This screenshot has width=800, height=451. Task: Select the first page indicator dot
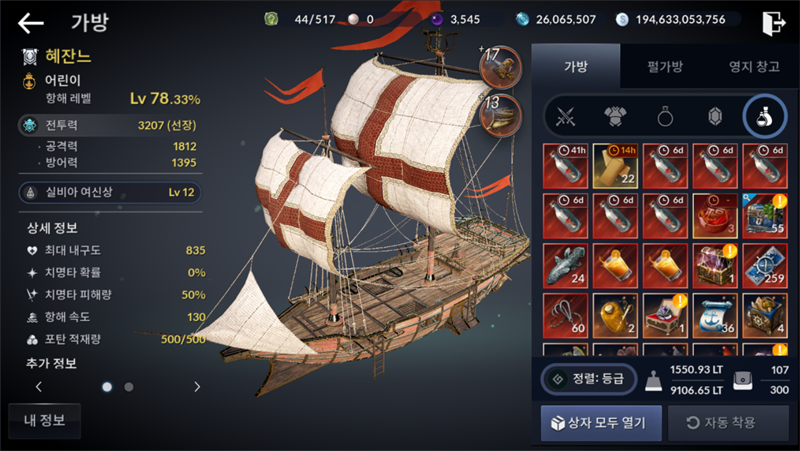click(x=107, y=387)
